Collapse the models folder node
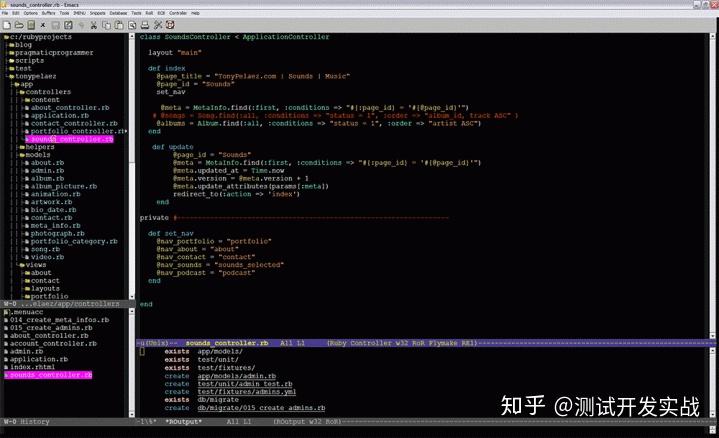Viewport: 719px width, 438px height. tap(22, 155)
